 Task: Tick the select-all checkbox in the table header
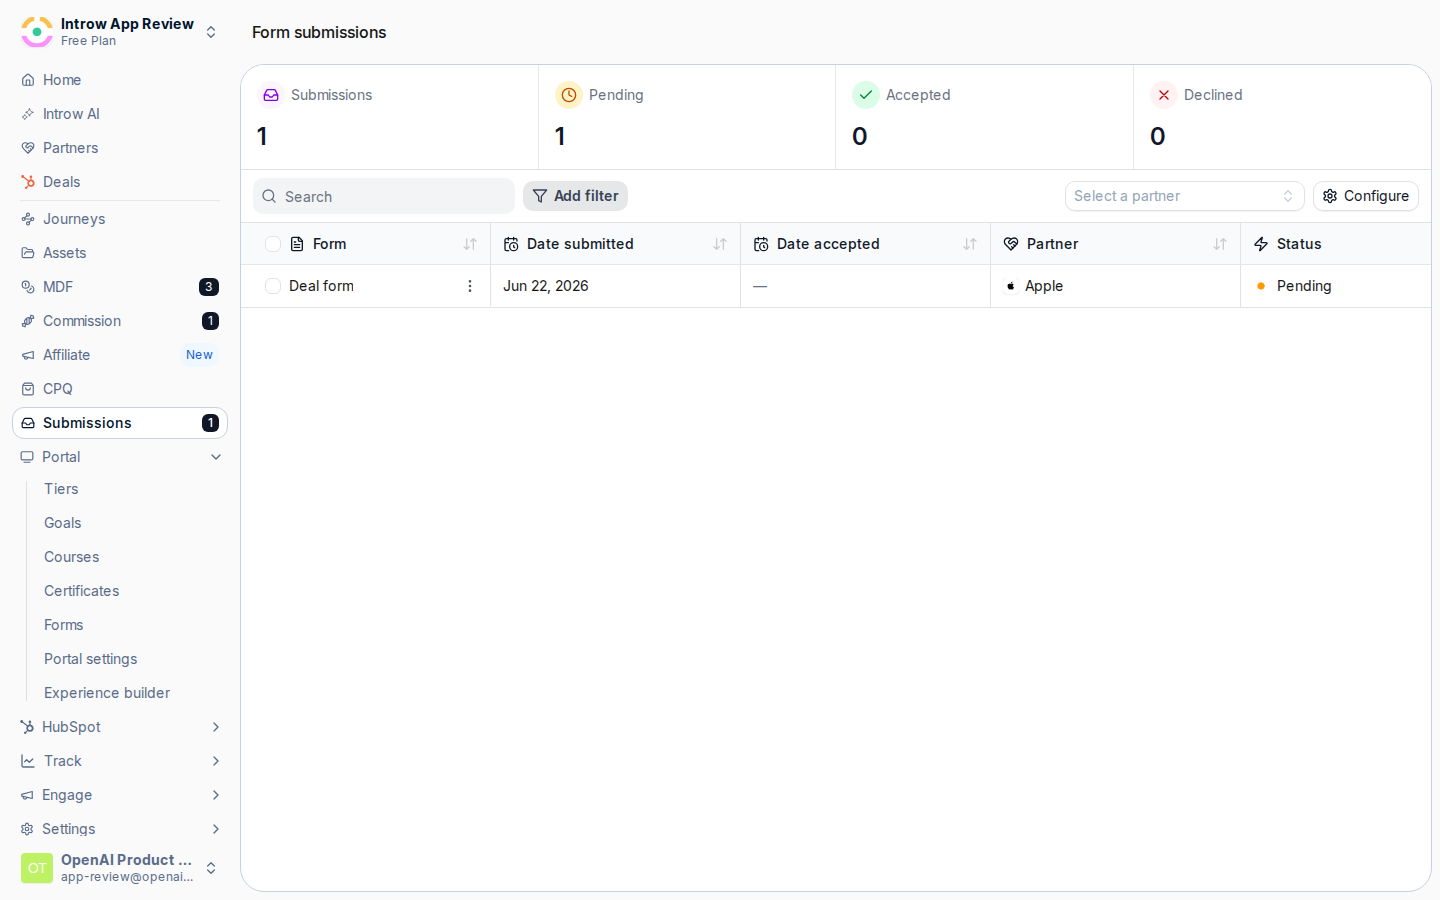[273, 244]
